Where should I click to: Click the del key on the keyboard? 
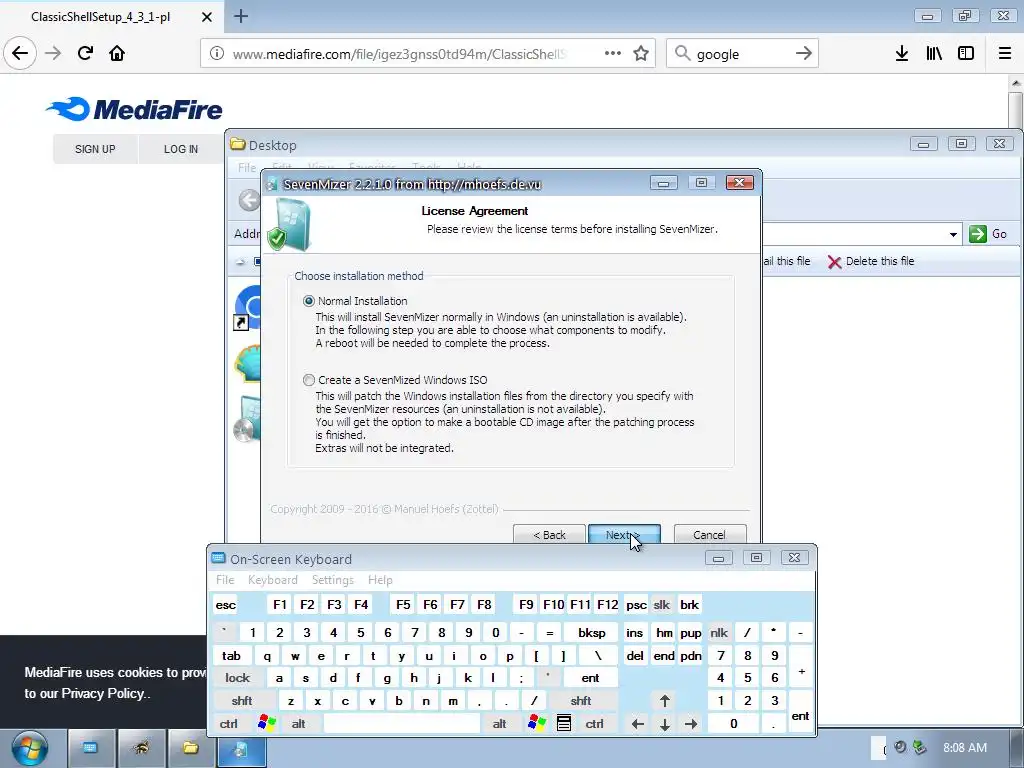click(635, 656)
